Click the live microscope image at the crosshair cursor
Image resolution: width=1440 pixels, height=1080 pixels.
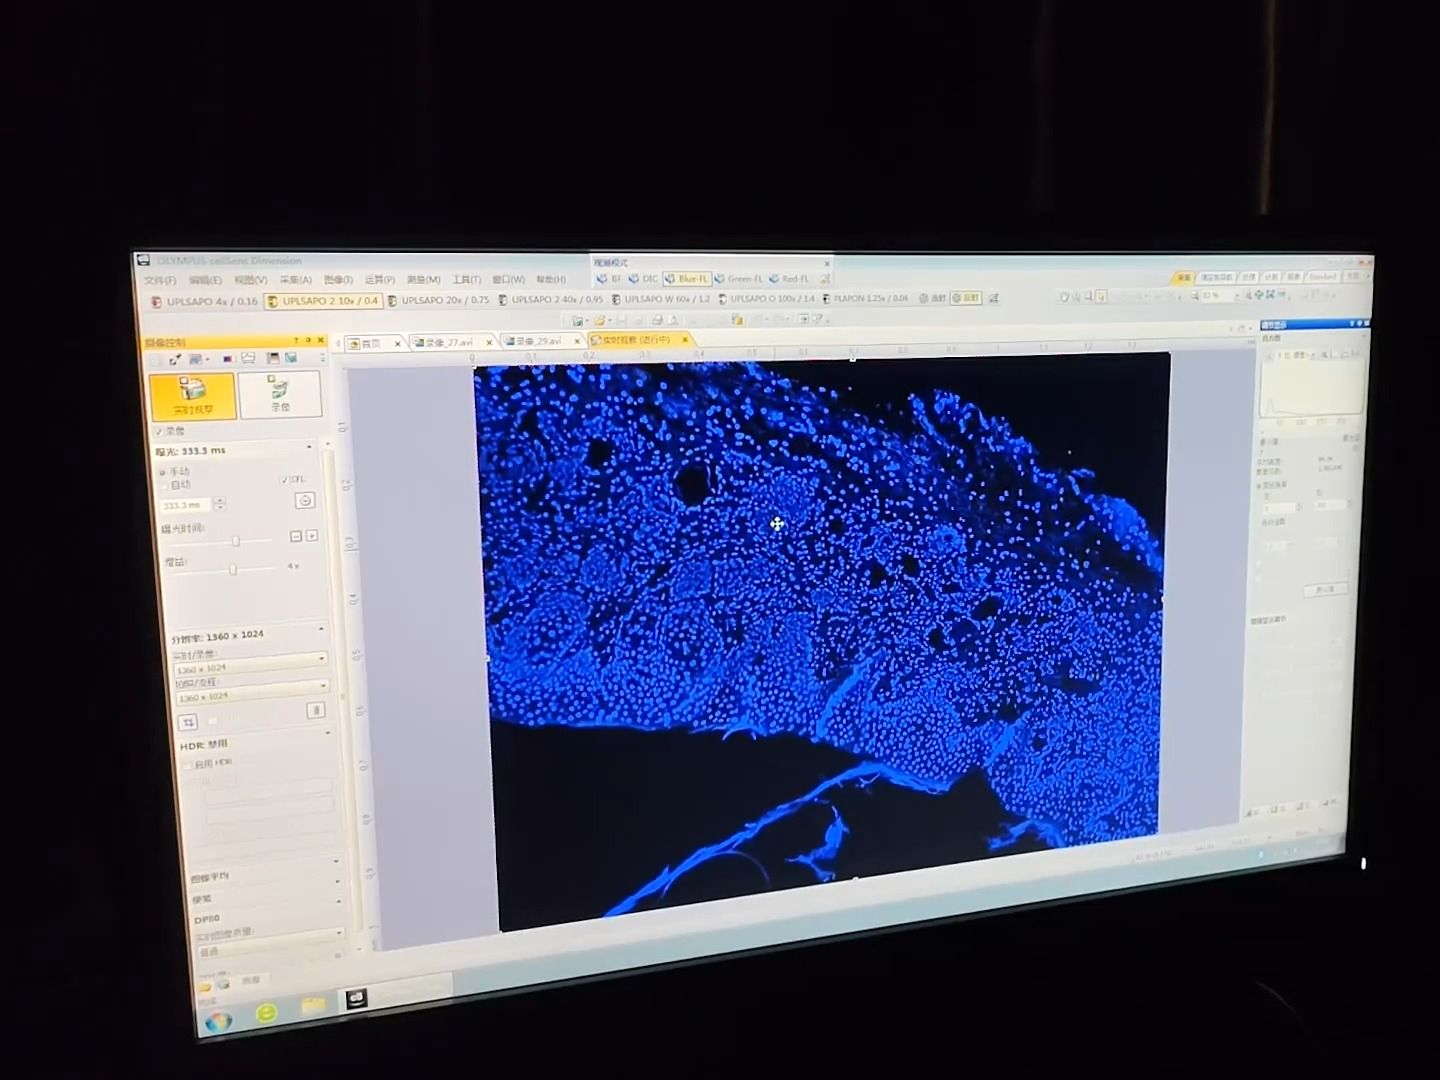[777, 524]
